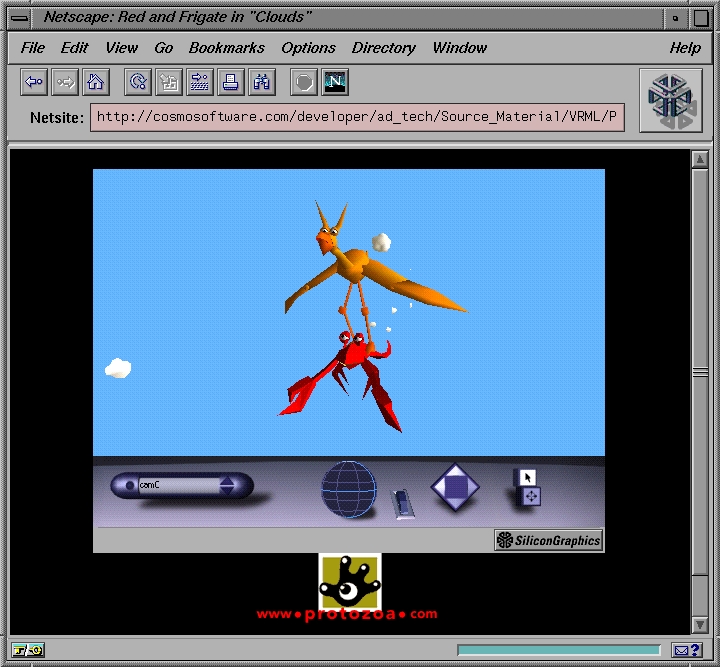Screen dimensions: 720x667
Task: Follow the www.protozoa.com link
Action: (x=347, y=614)
